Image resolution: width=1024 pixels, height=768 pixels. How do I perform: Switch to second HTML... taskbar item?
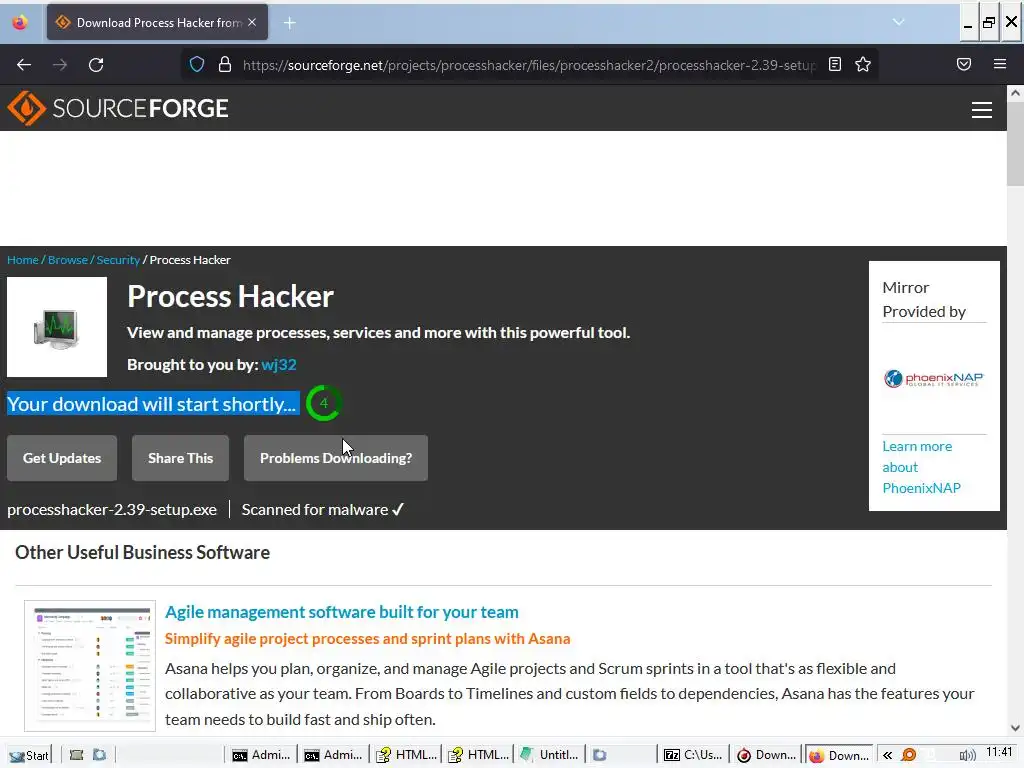478,755
